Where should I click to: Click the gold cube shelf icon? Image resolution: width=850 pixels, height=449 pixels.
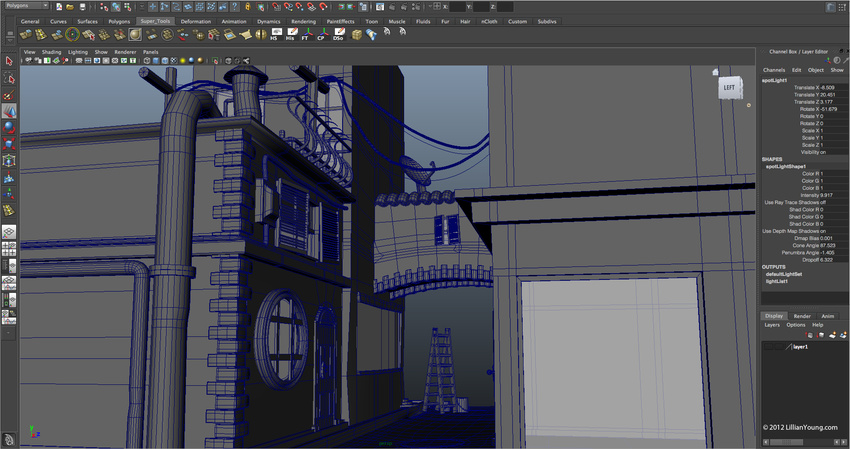coord(357,35)
